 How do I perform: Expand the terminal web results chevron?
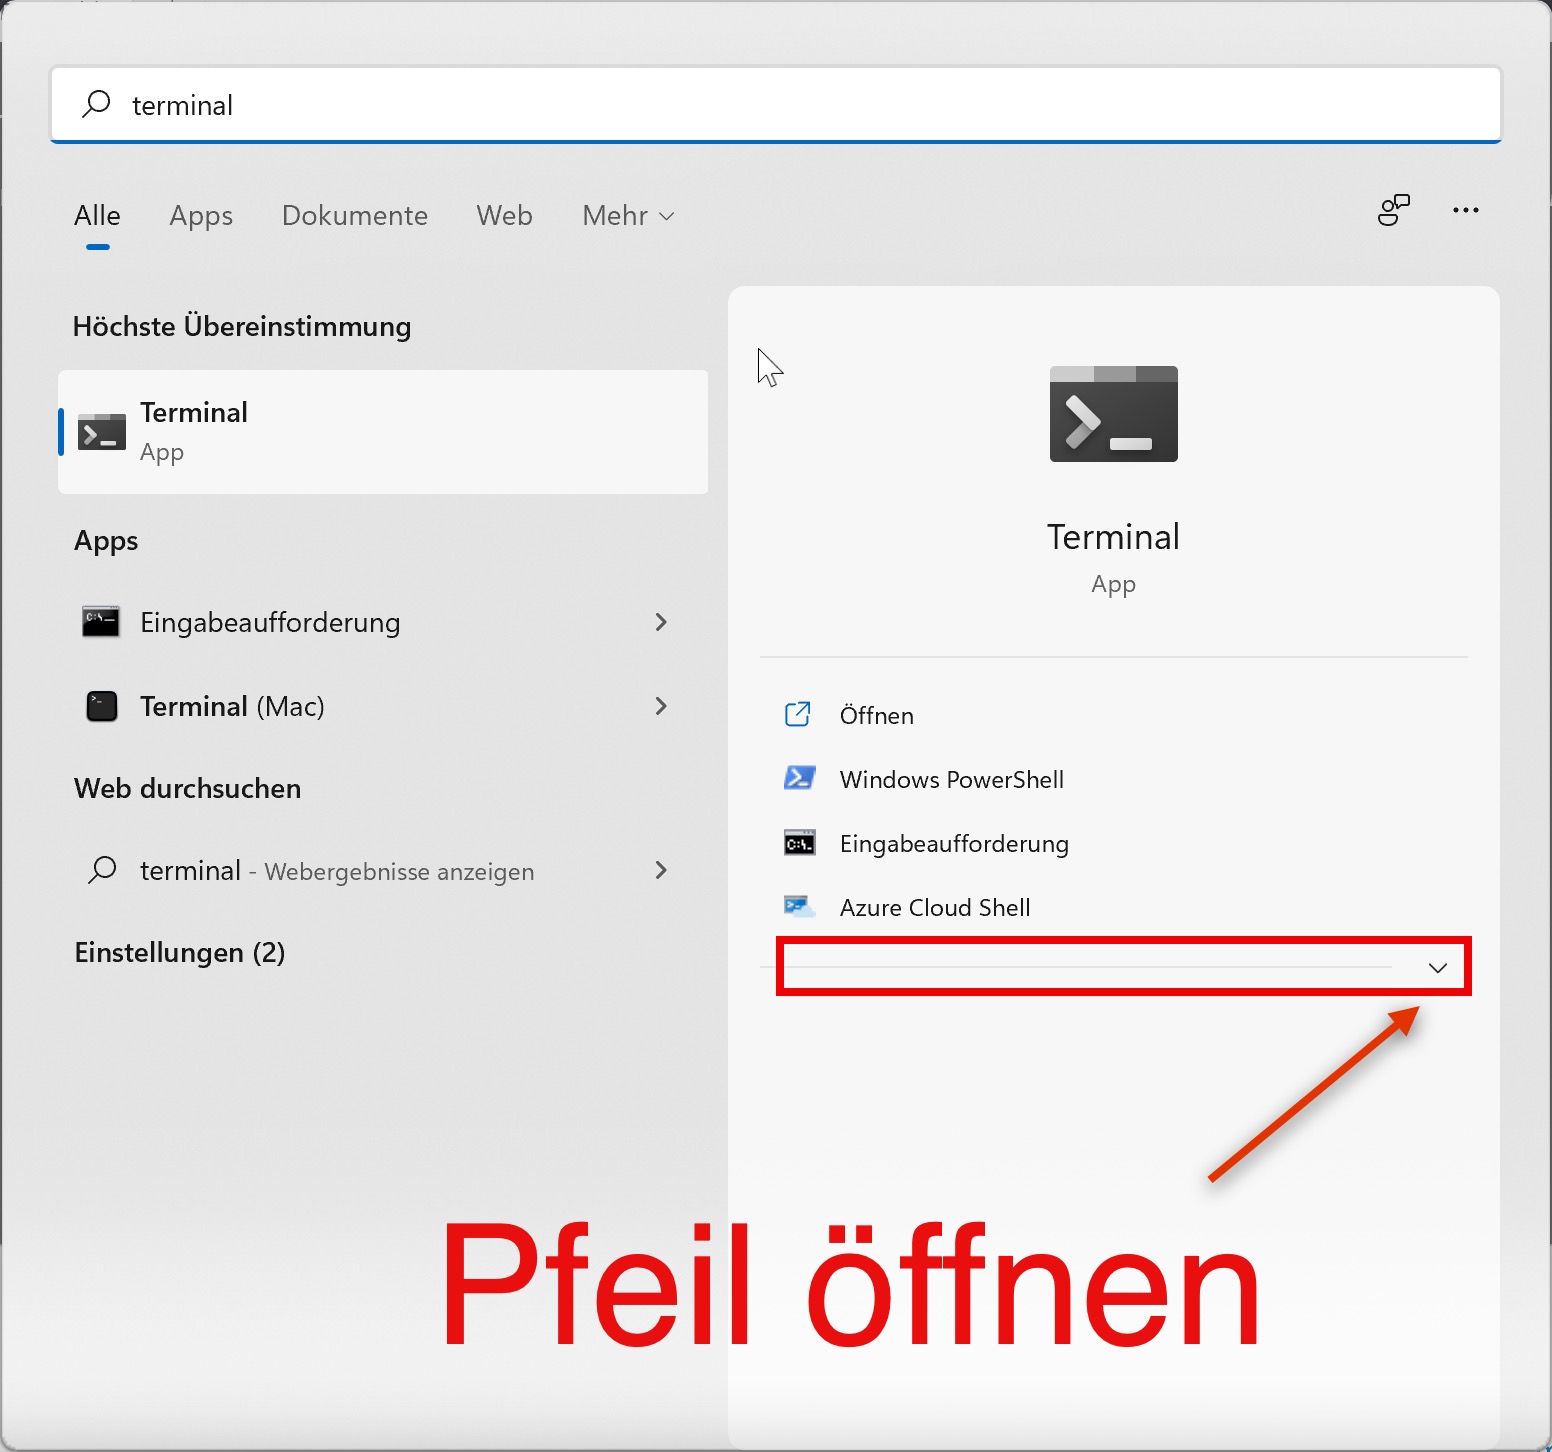pyautogui.click(x=661, y=870)
